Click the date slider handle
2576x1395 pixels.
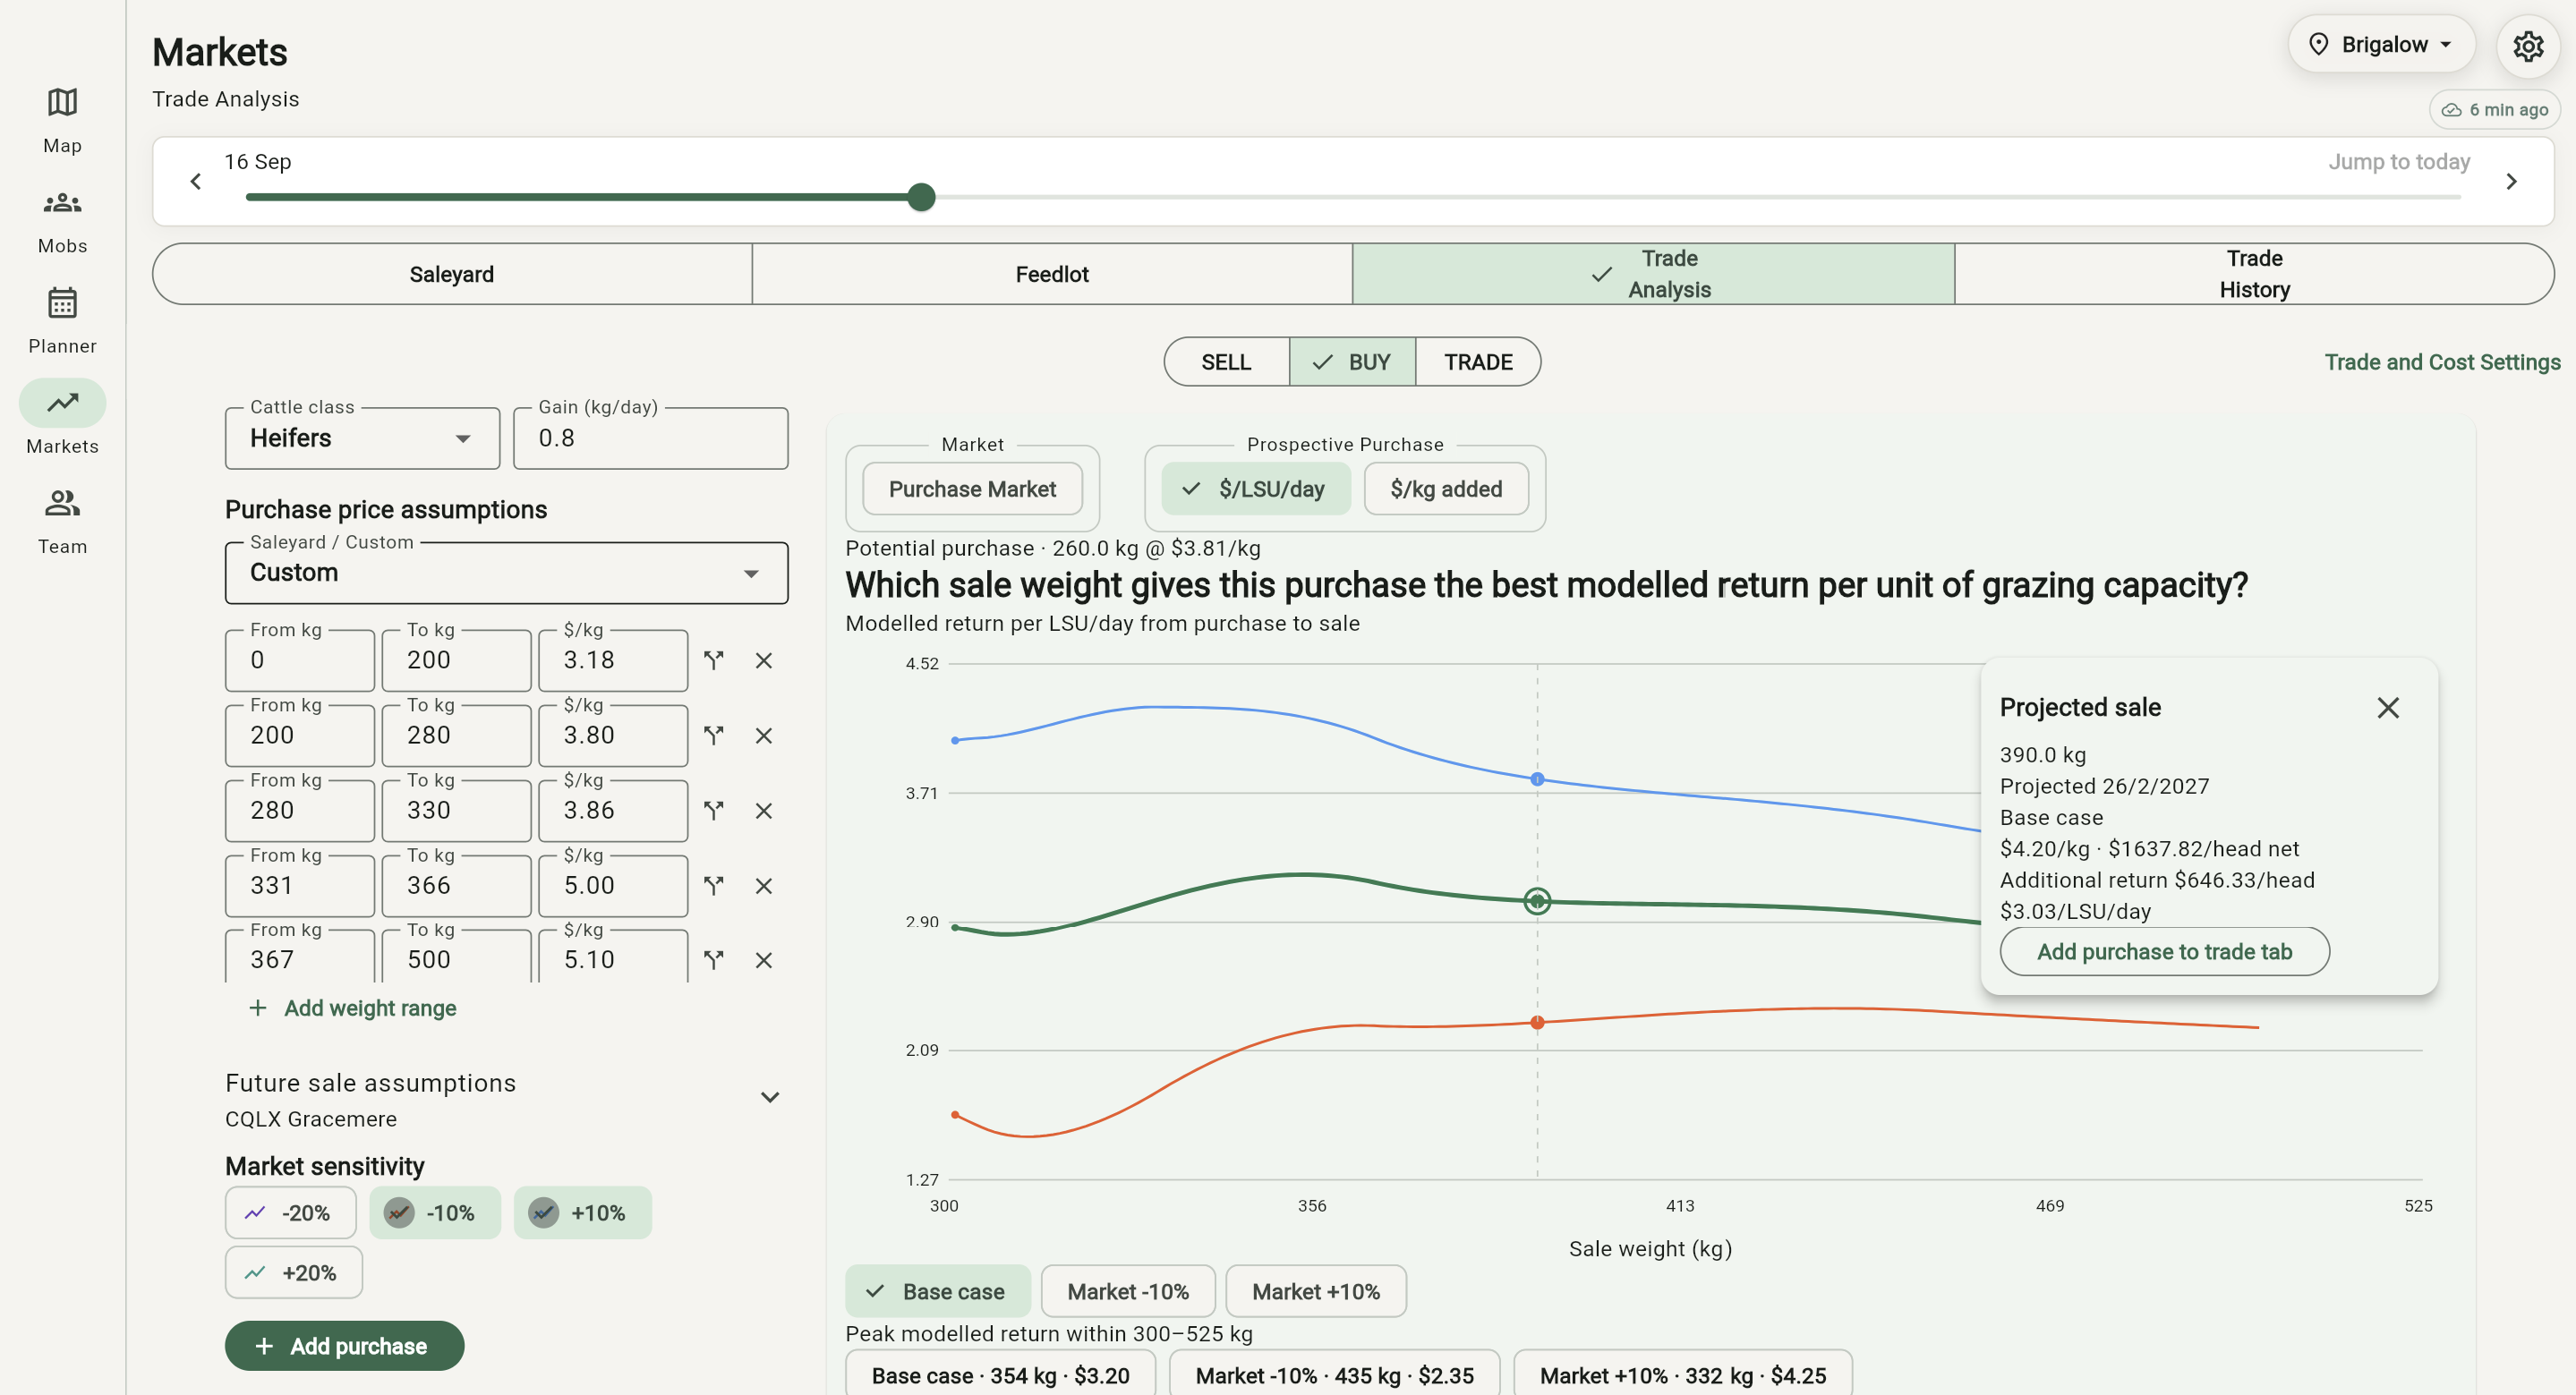(921, 197)
